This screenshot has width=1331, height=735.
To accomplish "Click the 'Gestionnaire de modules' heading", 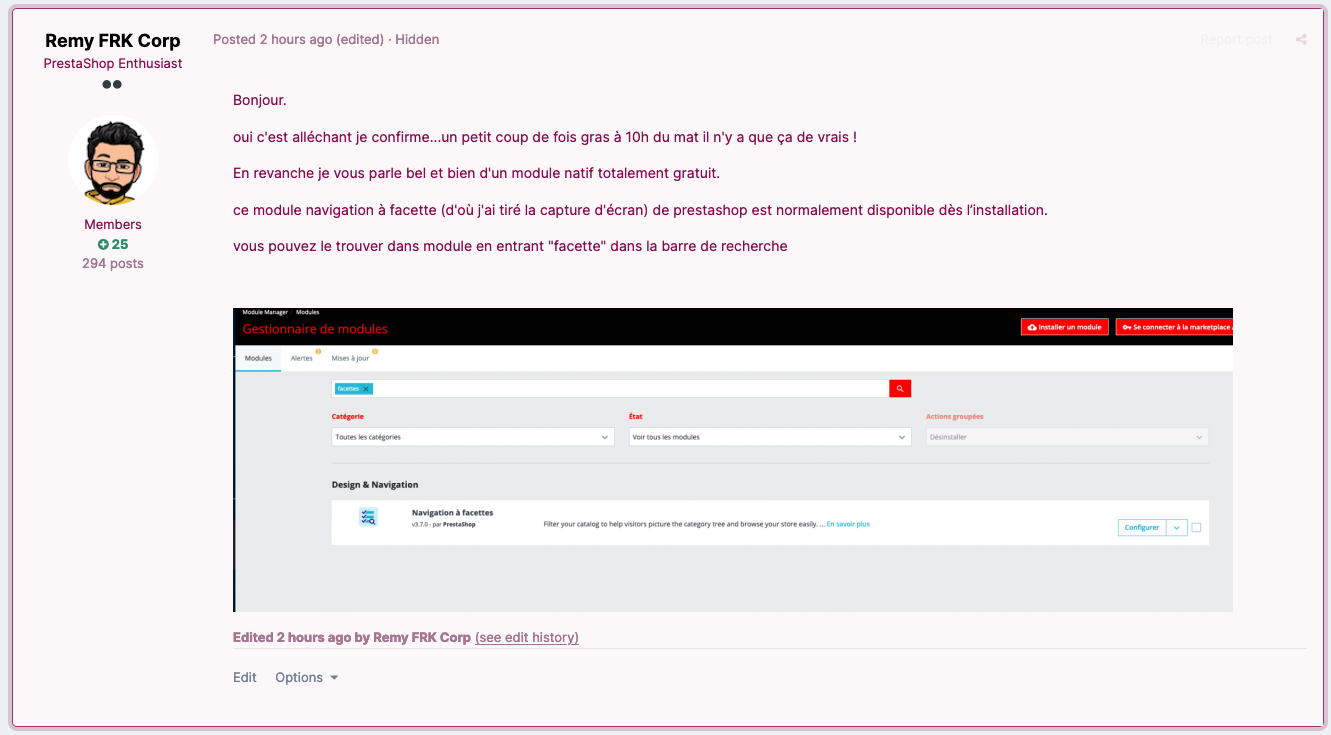I will click(315, 329).
